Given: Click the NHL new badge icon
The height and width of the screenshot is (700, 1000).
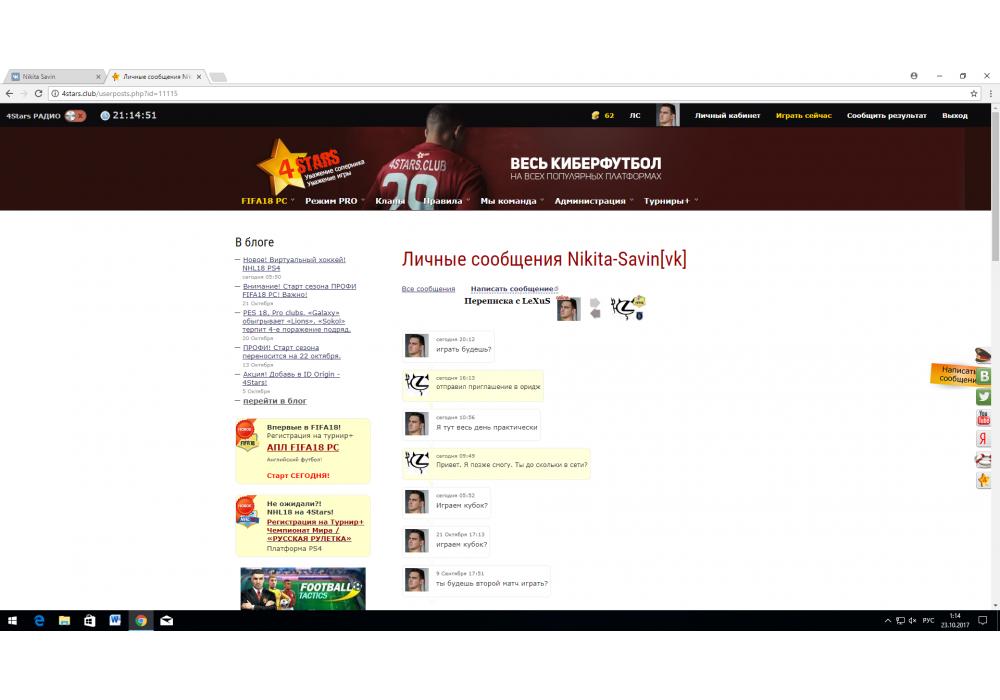Looking at the screenshot, I should pyautogui.click(x=246, y=511).
